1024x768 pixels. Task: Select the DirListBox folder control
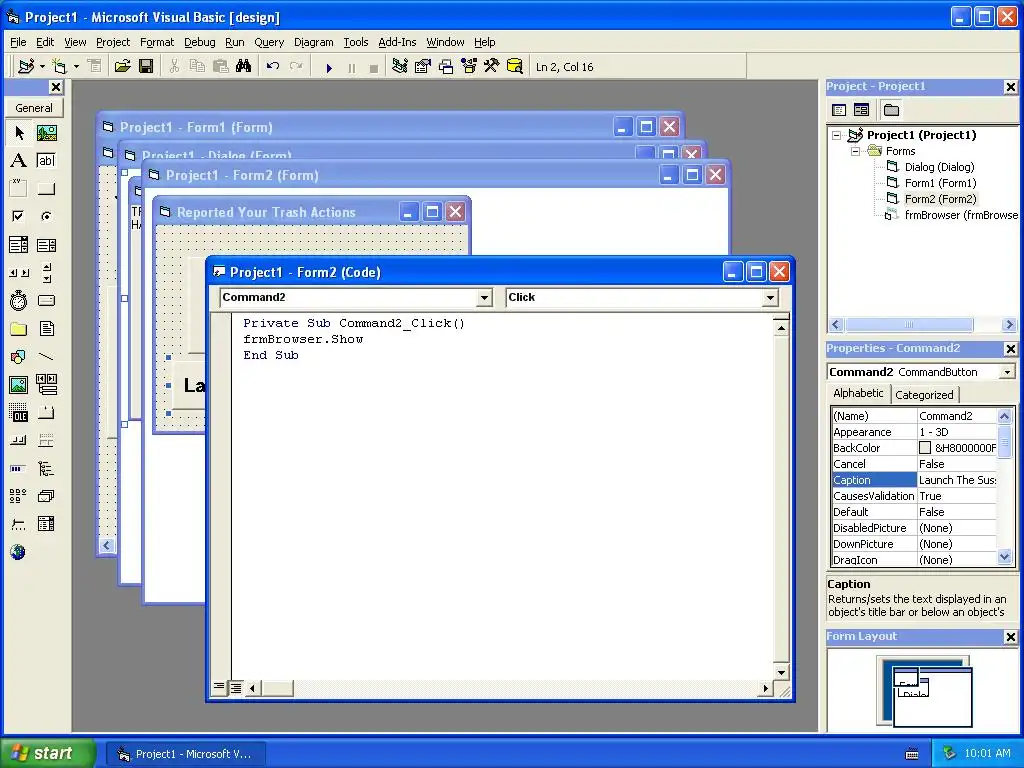(18, 328)
